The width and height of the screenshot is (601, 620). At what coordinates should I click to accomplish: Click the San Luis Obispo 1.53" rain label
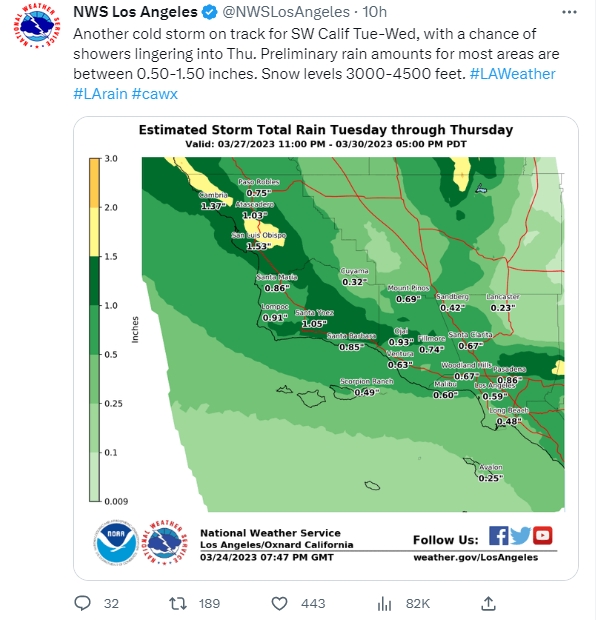pyautogui.click(x=259, y=240)
